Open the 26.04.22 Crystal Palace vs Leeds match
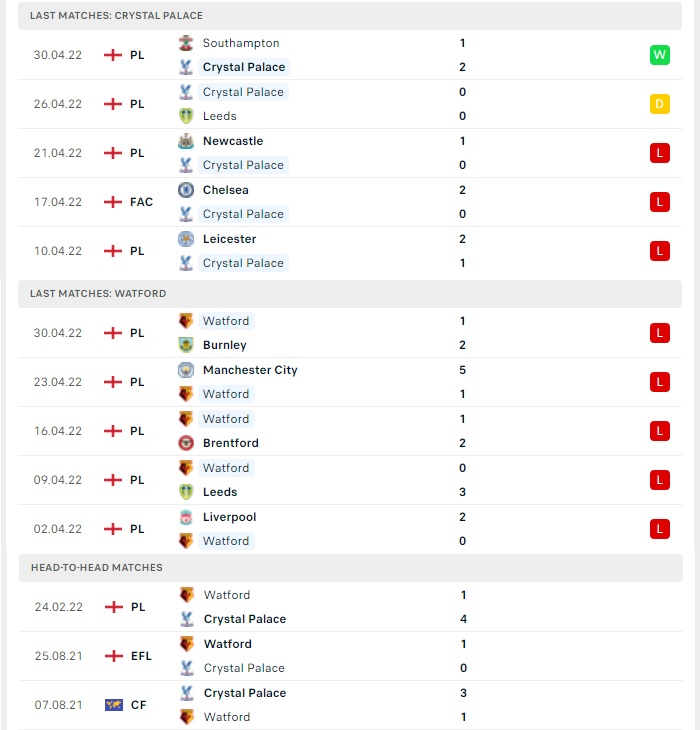The width and height of the screenshot is (700, 730). (x=350, y=104)
